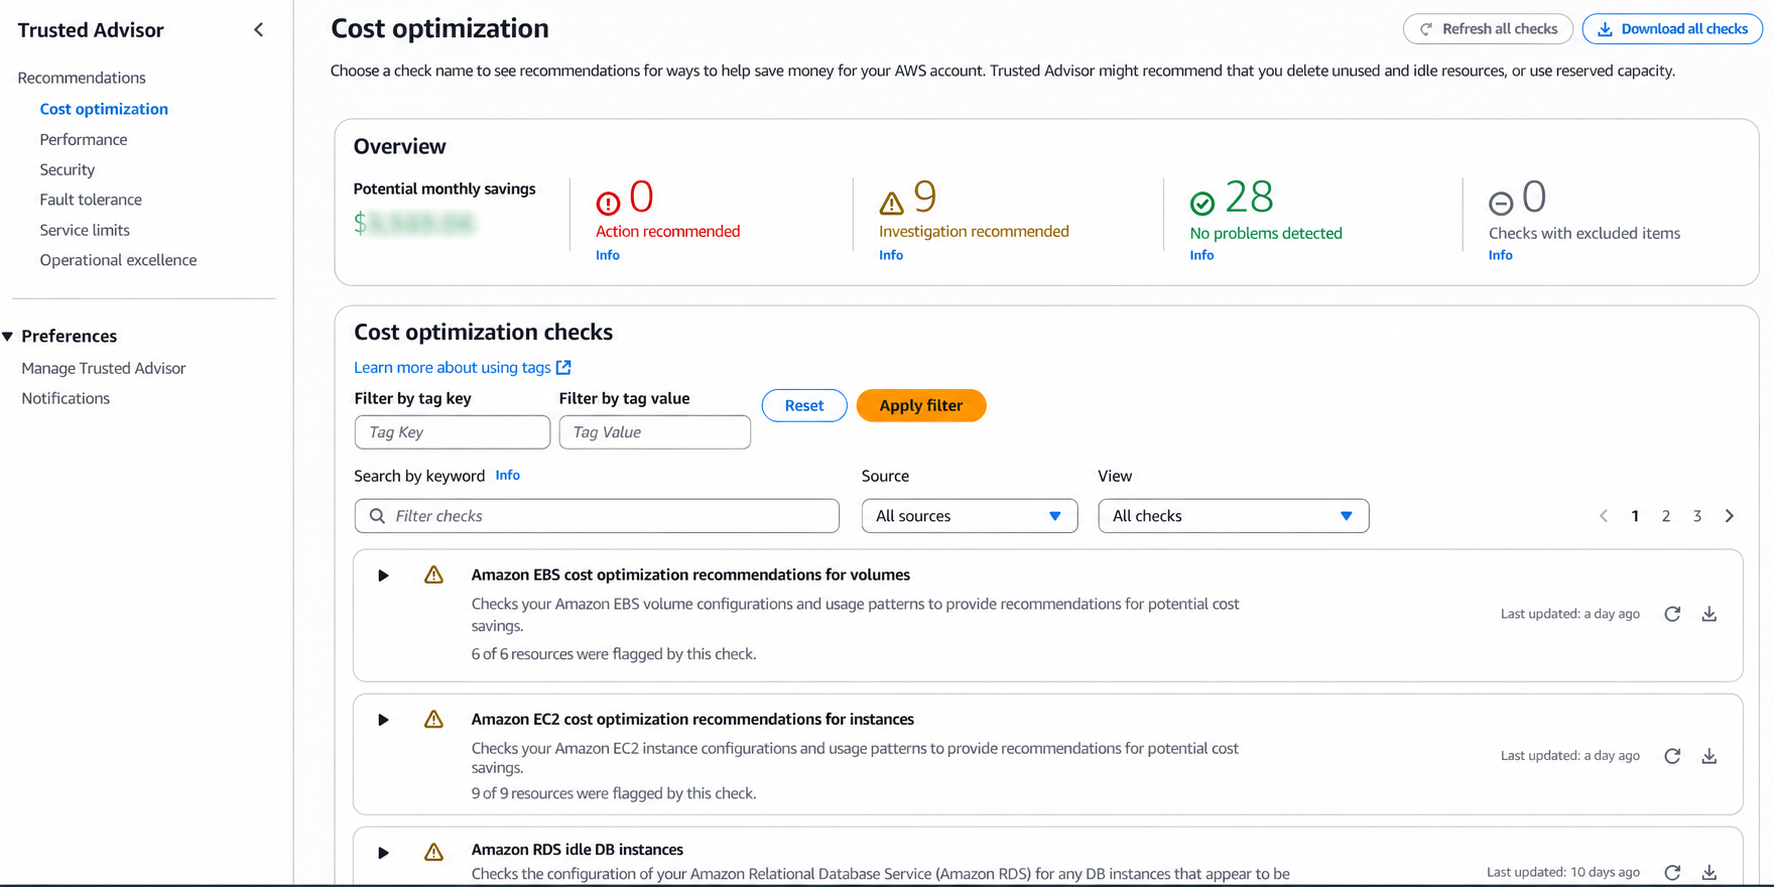Expand the Amazon RDS idle DB instances check
The width and height of the screenshot is (1774, 887).
point(383,853)
